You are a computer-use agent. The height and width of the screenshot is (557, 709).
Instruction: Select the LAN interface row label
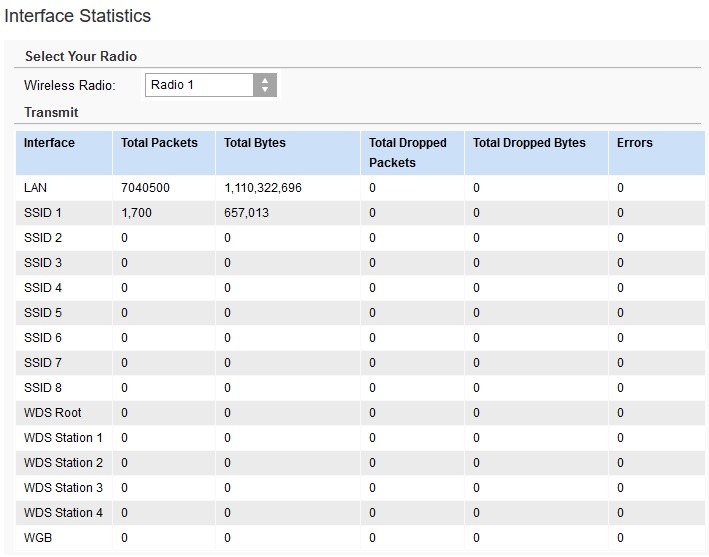(35, 188)
